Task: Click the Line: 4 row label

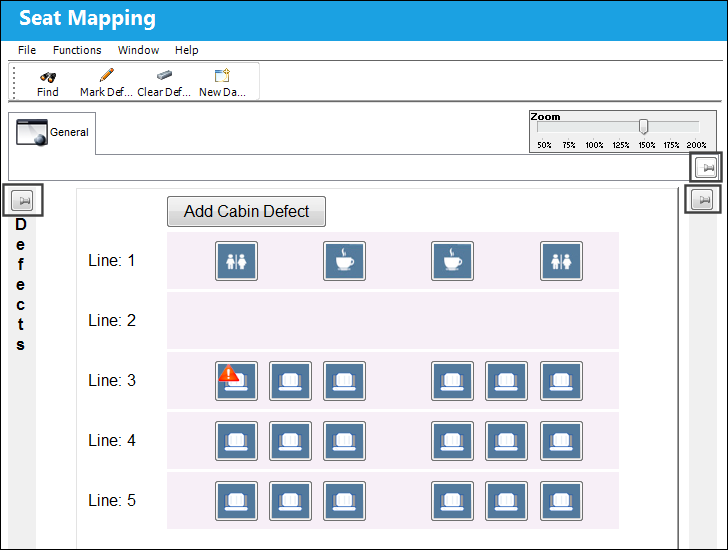Action: 112,440
